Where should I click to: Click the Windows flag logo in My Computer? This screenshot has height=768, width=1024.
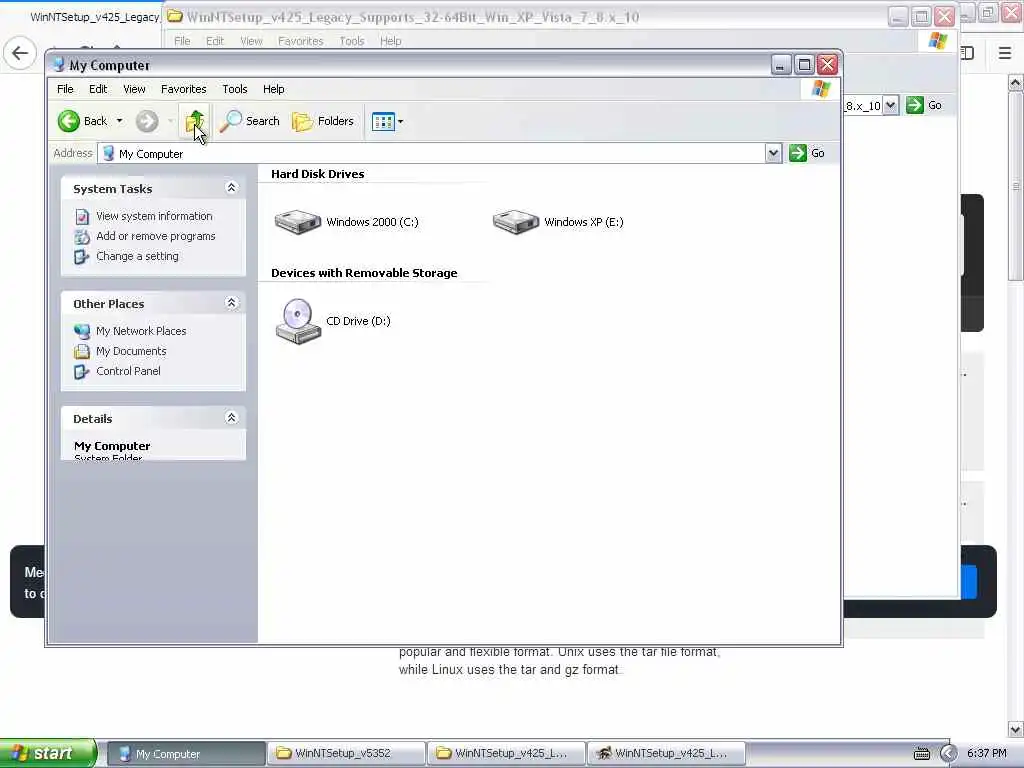point(821,89)
